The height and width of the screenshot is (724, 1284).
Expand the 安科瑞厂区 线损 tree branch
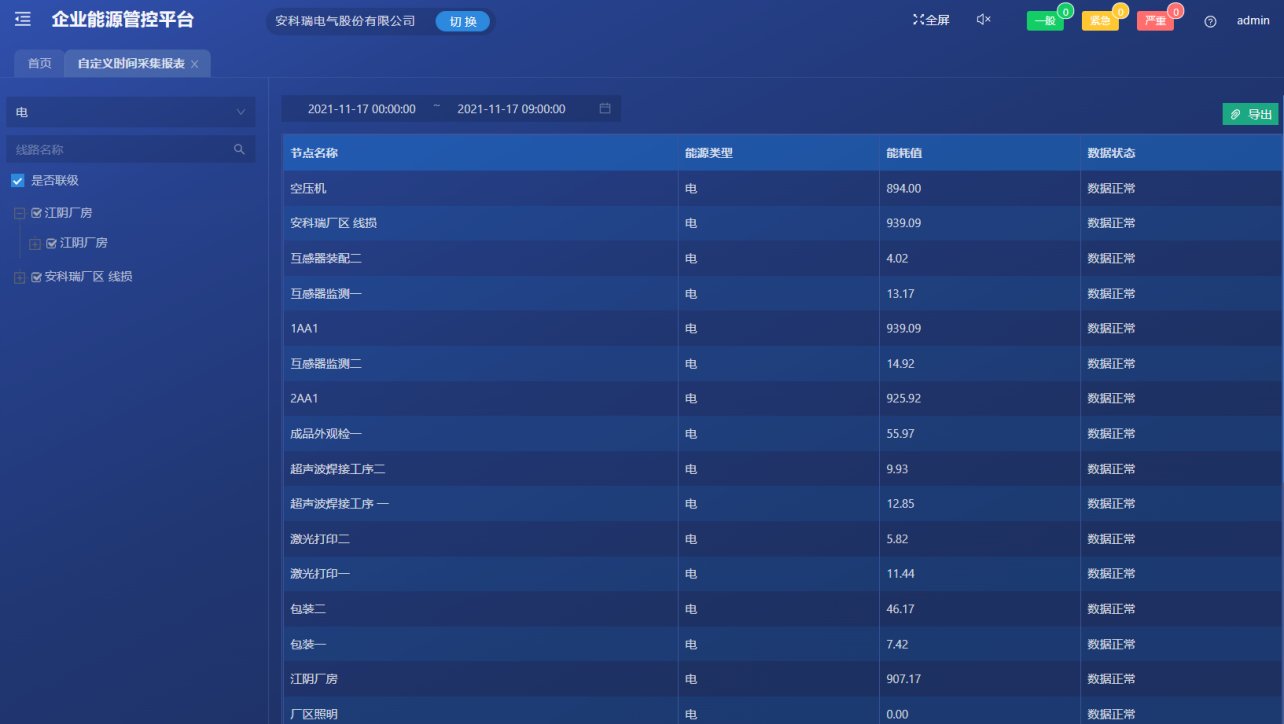[x=19, y=276]
